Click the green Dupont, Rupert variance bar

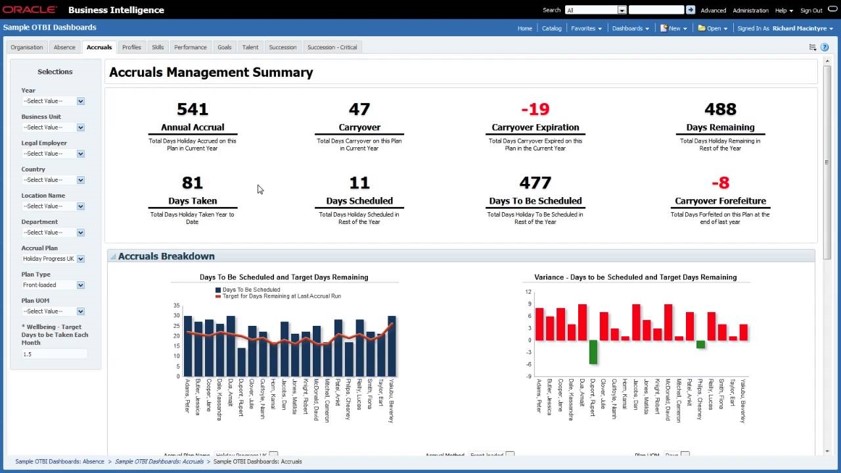point(593,352)
